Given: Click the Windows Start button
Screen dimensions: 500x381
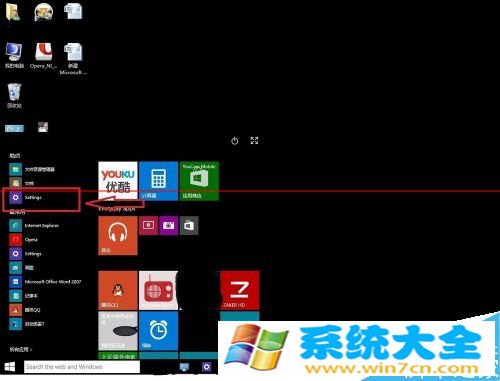Looking at the screenshot, I should point(10,367).
